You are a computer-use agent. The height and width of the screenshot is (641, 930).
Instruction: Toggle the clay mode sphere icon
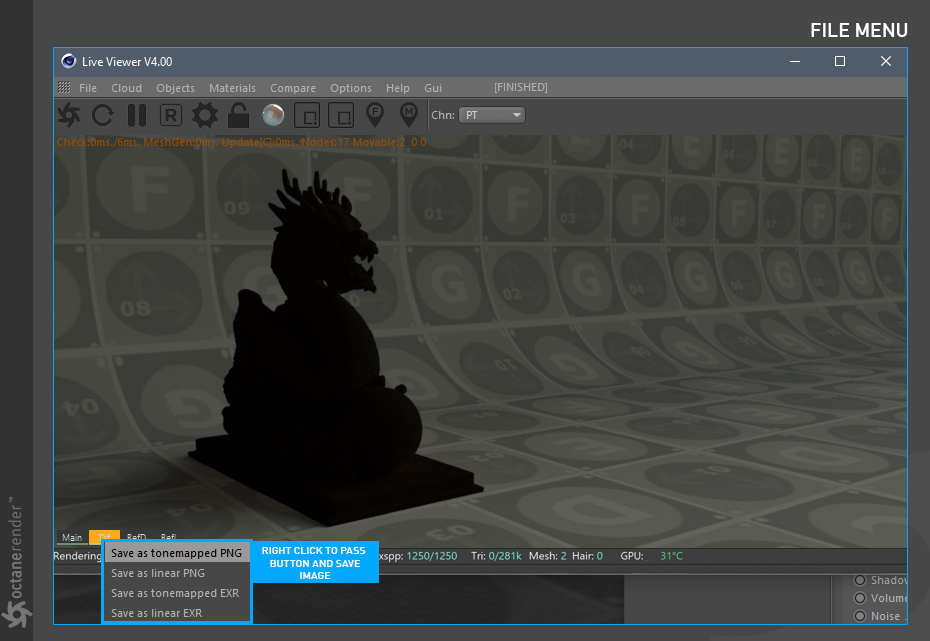[x=273, y=115]
